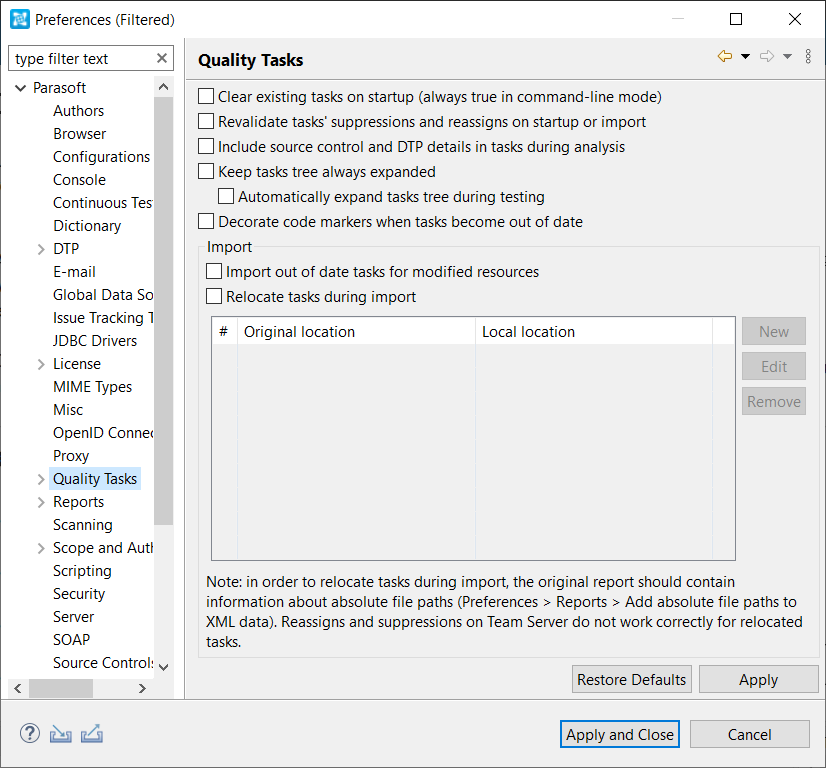Expand the Quality Tasks tree node
The width and height of the screenshot is (826, 768).
point(41,479)
